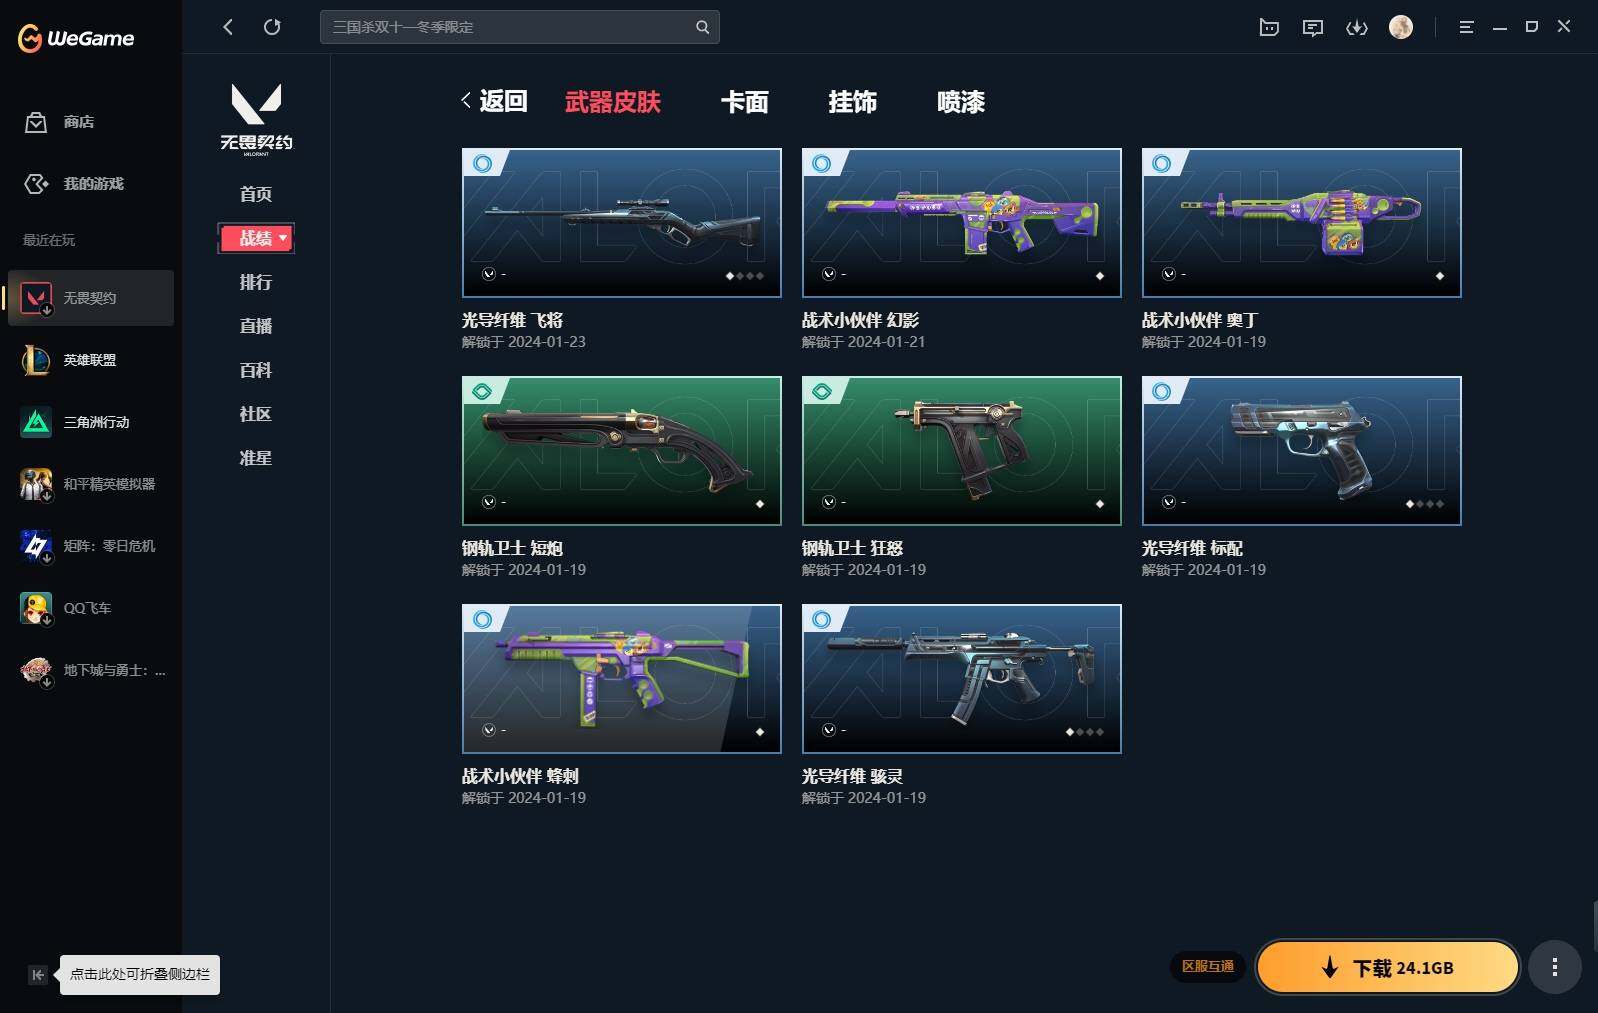
Task: Click the 钢轨卫士 短炮 skin name
Action: click(x=512, y=548)
